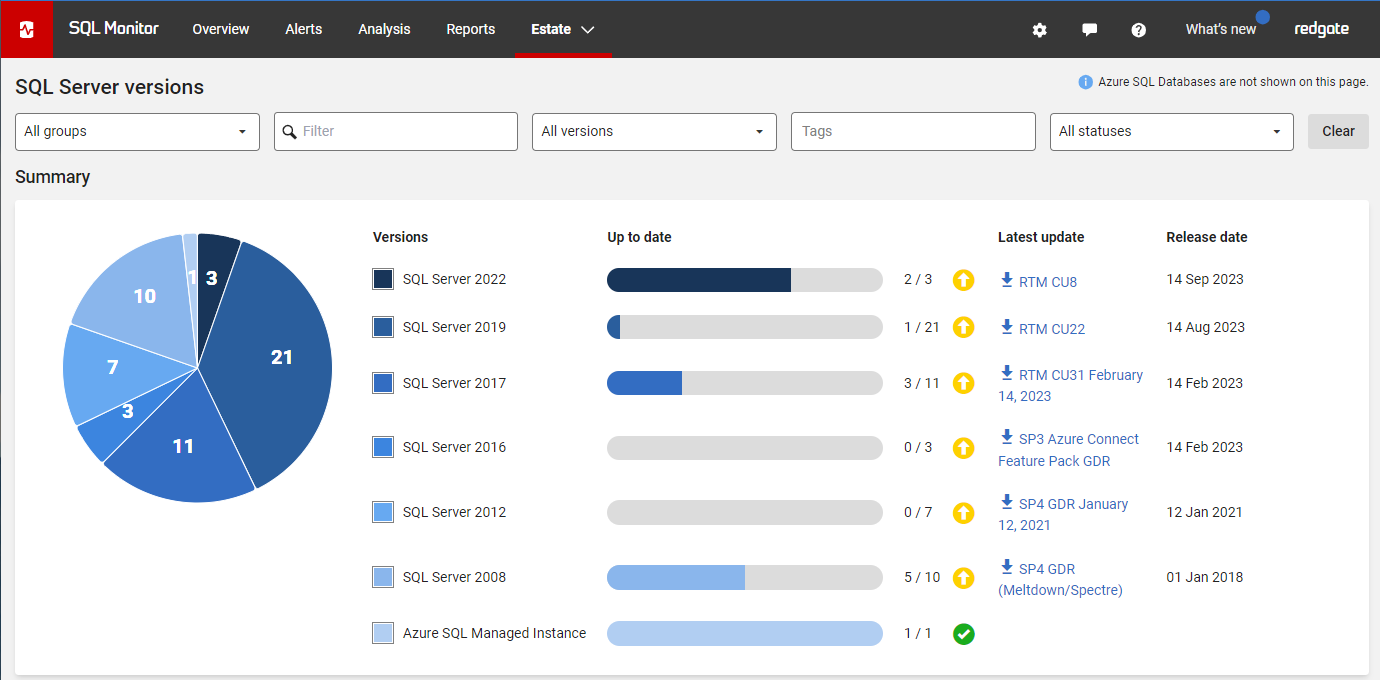This screenshot has width=1380, height=680.
Task: Open the RTM CU8 update link
Action: pyautogui.click(x=1047, y=282)
